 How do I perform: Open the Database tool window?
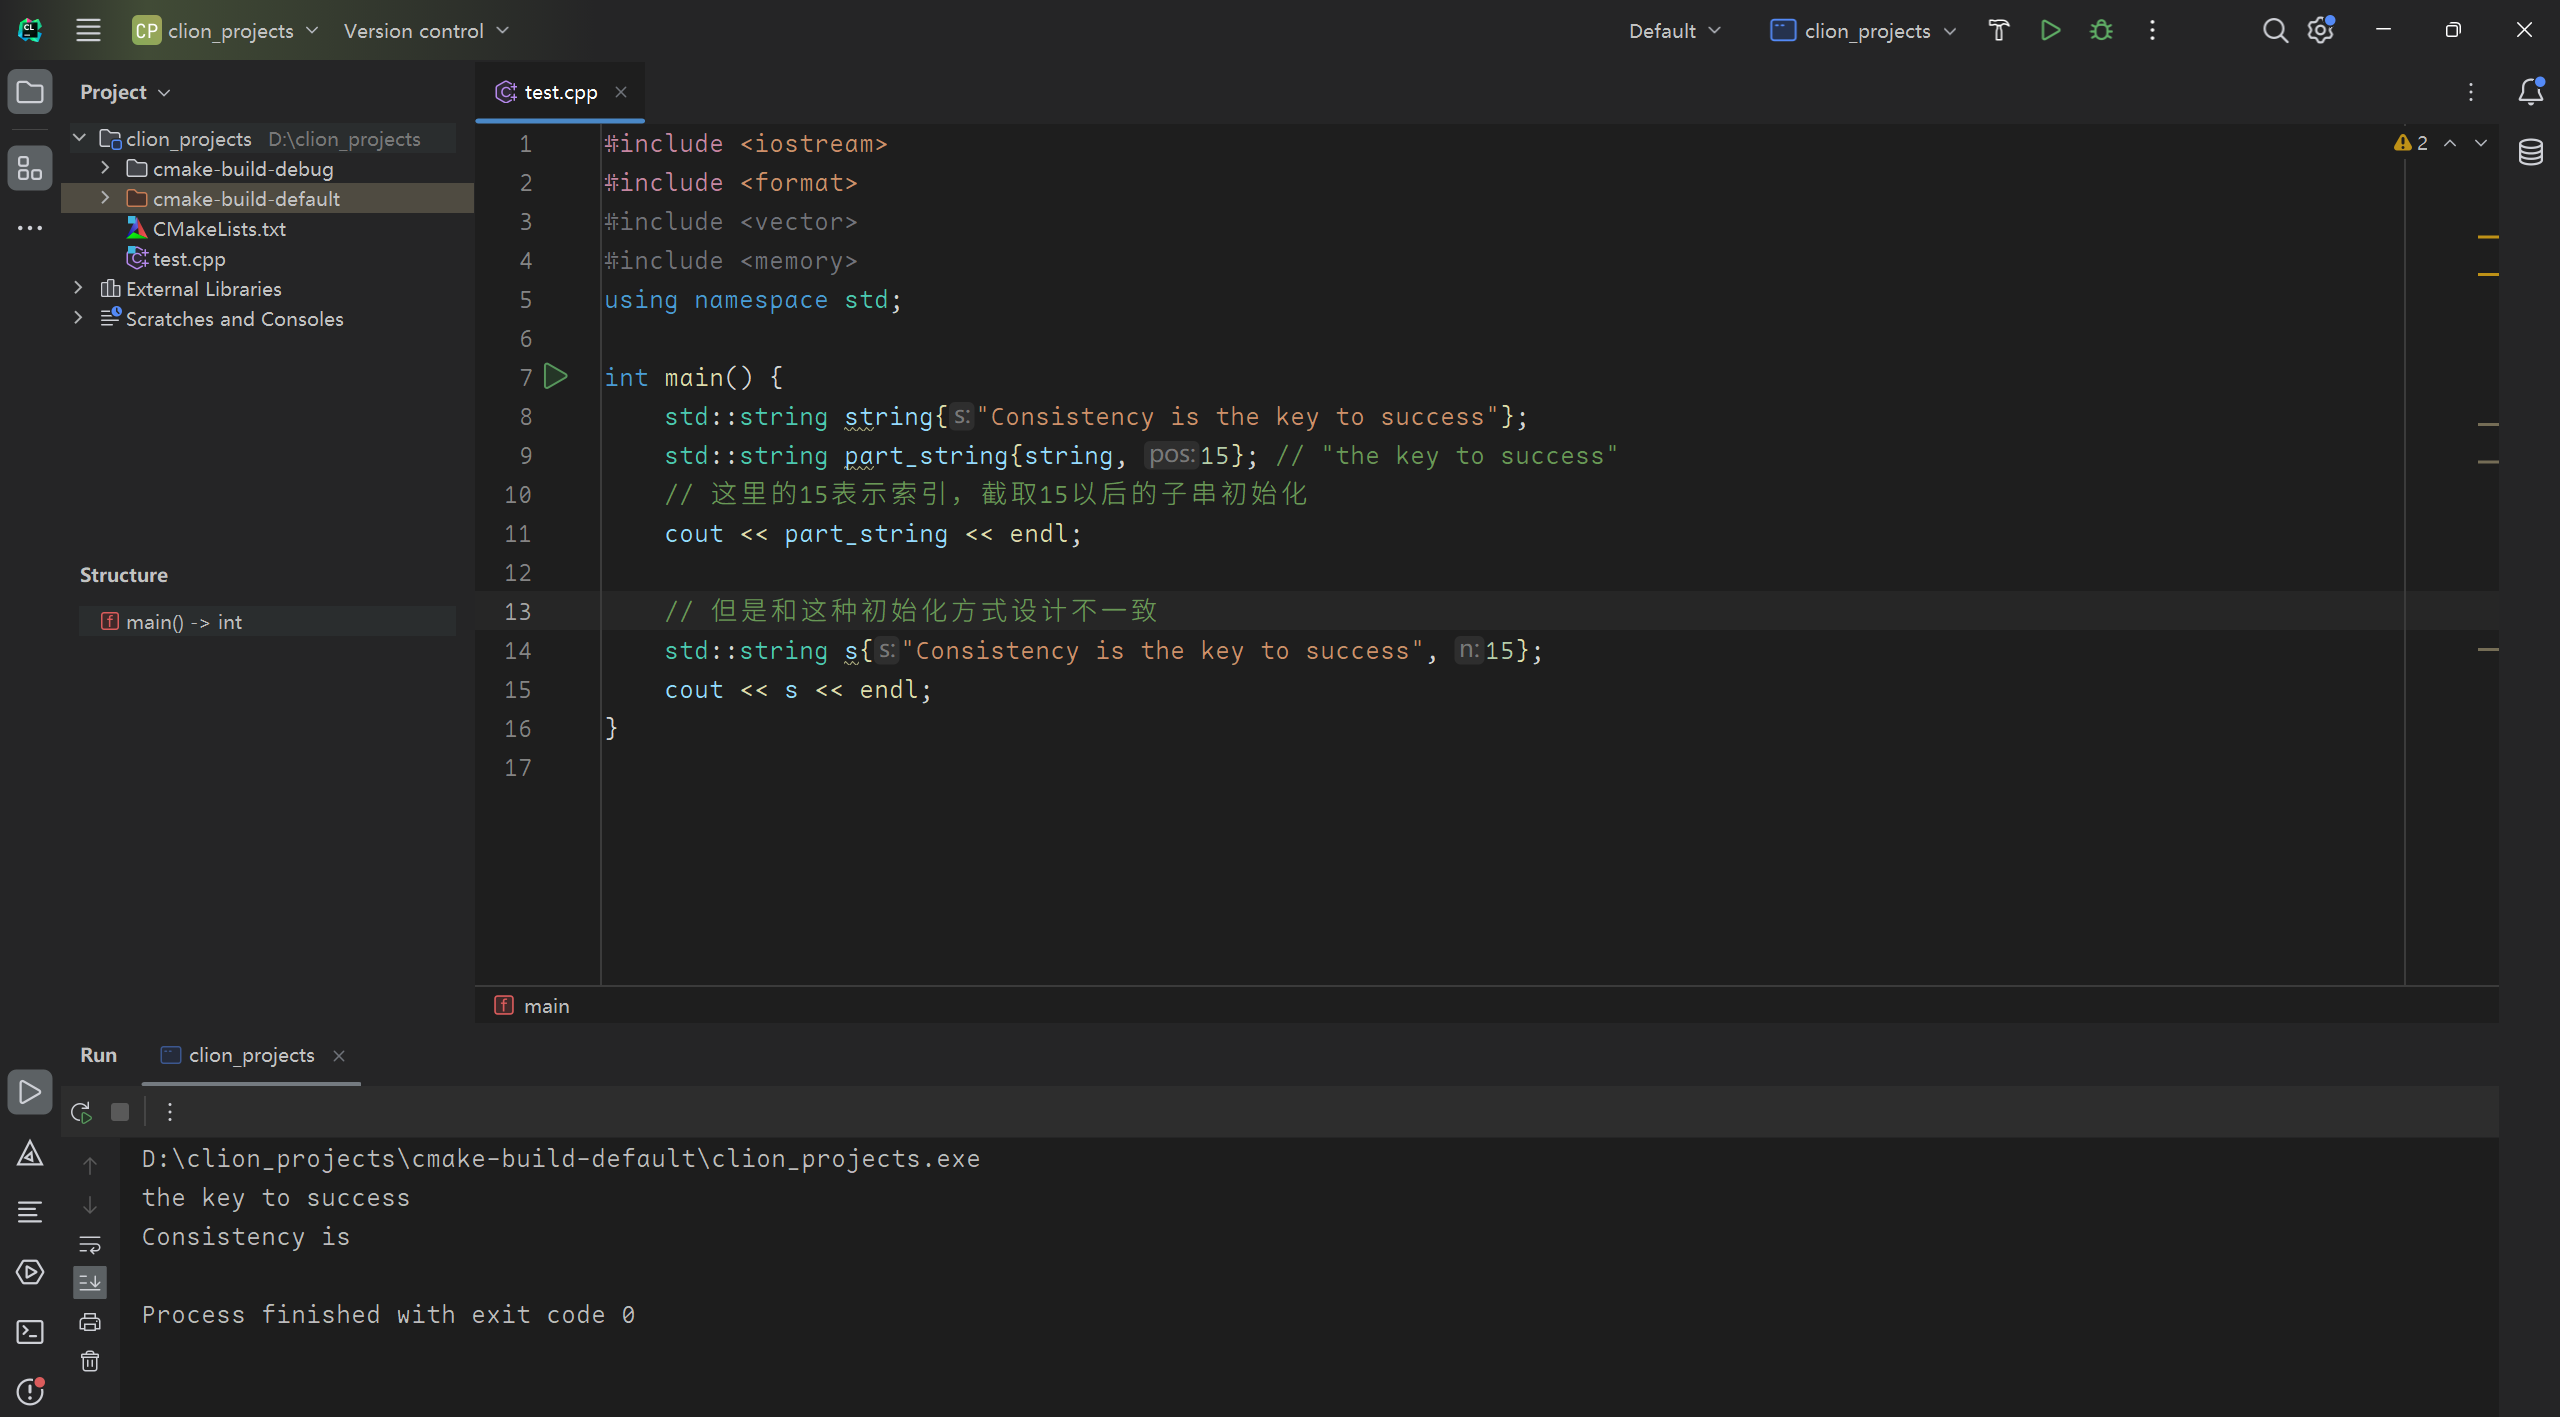click(x=2532, y=152)
